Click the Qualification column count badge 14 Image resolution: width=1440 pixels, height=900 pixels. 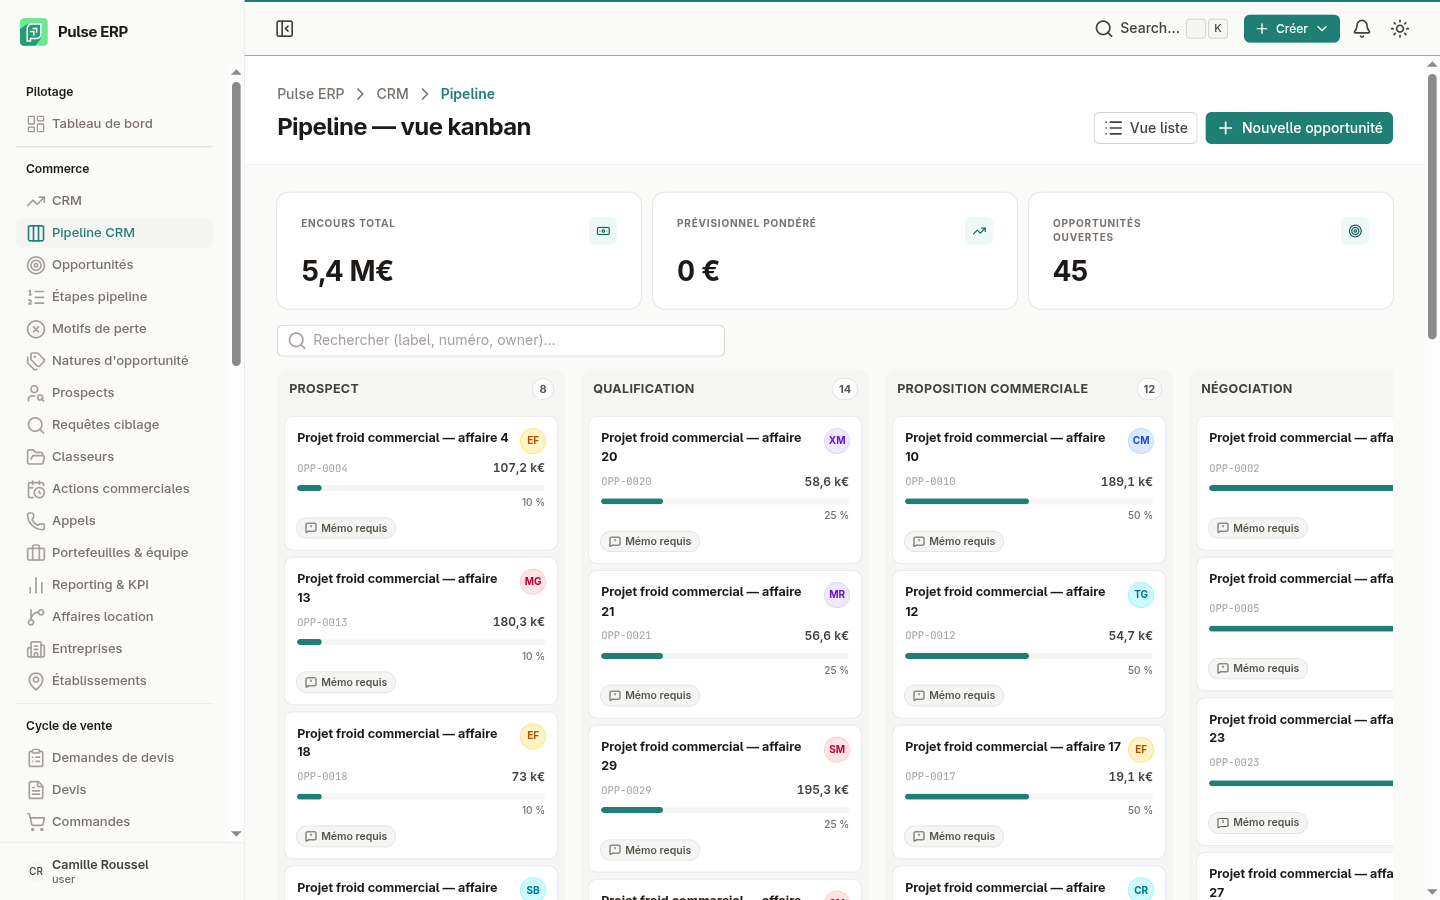[x=845, y=389]
